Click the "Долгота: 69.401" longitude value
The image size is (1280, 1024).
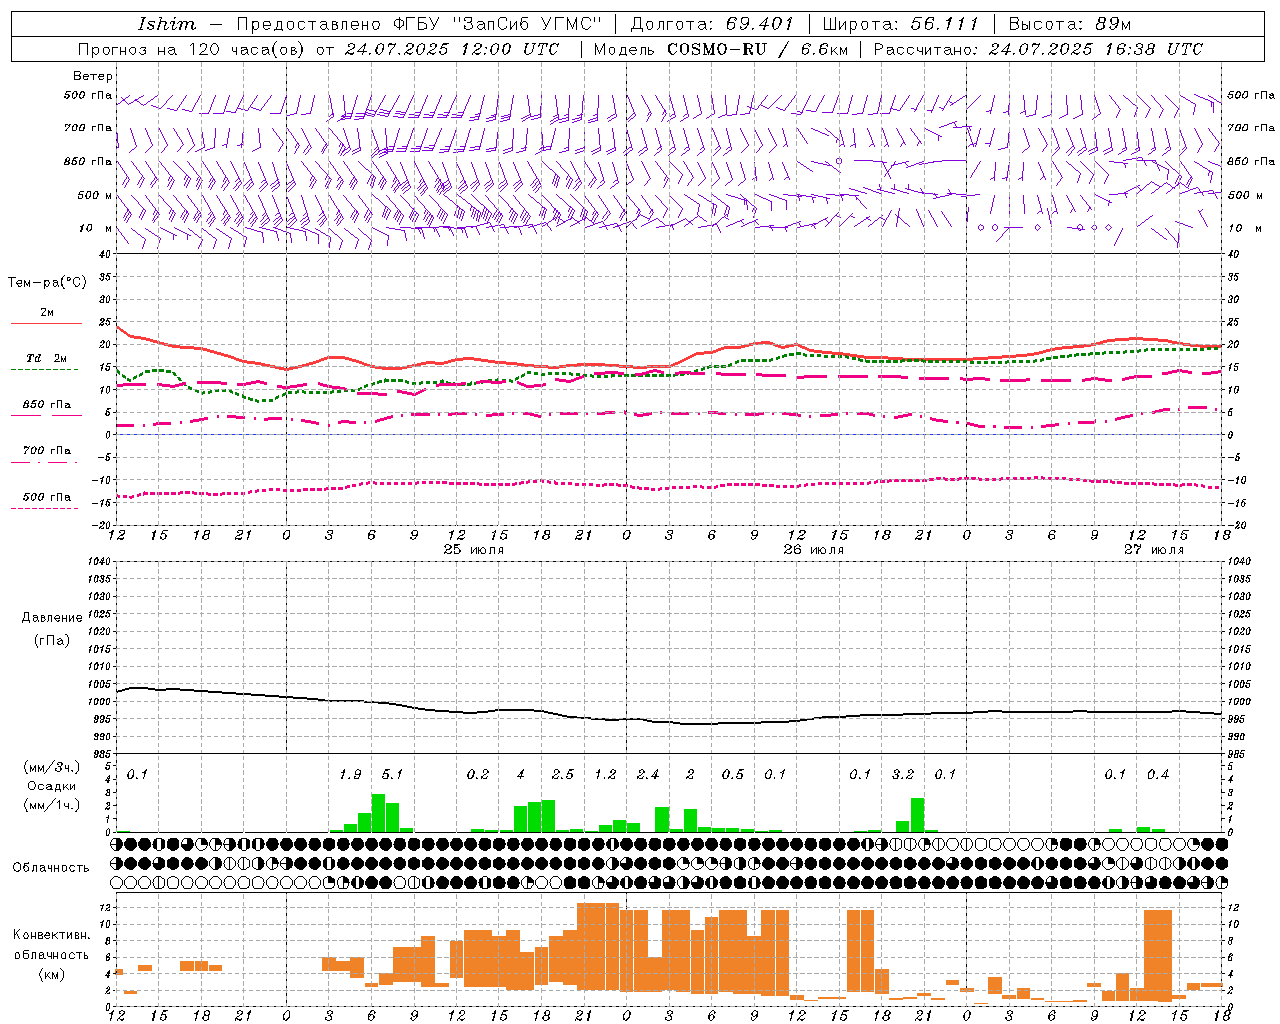coord(712,24)
